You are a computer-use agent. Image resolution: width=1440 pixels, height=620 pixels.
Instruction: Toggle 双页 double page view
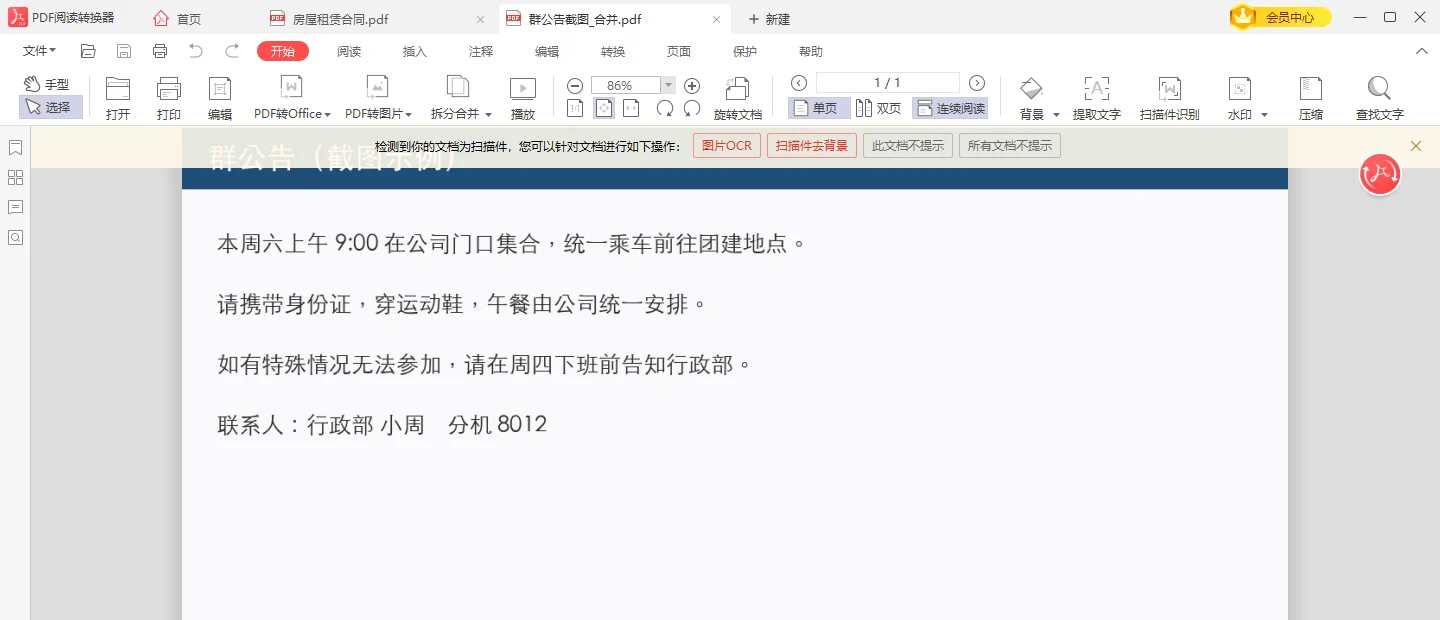pyautogui.click(x=878, y=108)
